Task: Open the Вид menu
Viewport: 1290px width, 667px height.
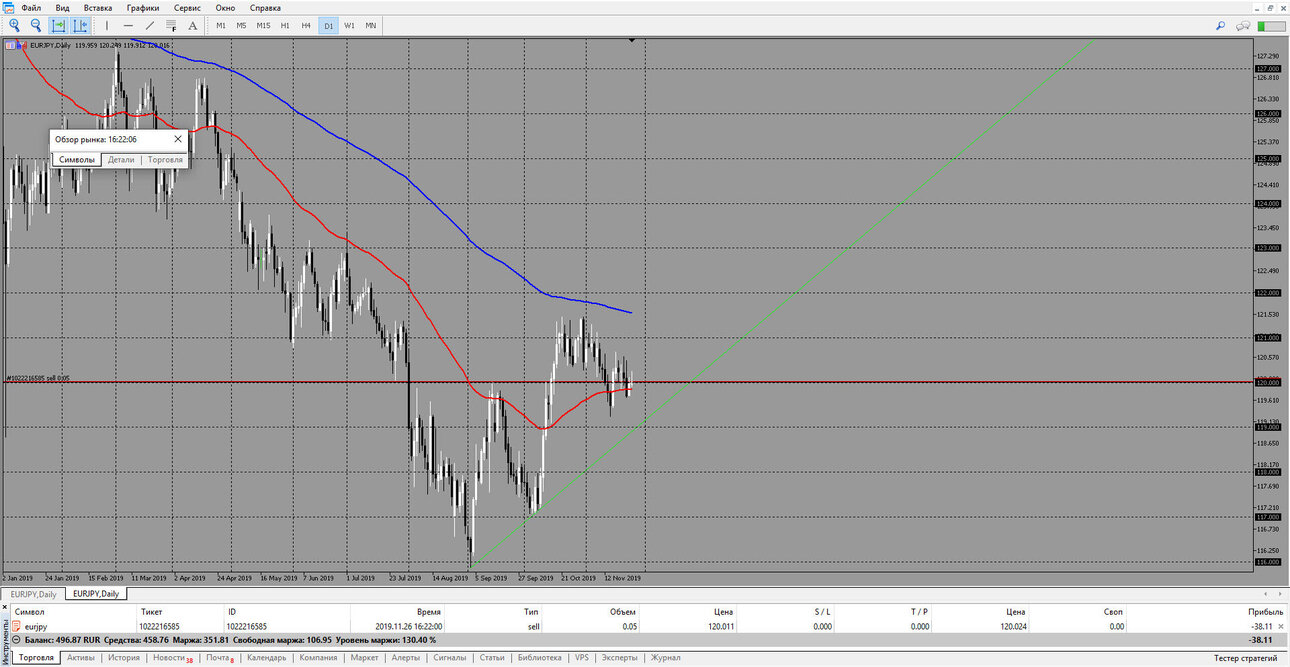Action: click(x=62, y=7)
